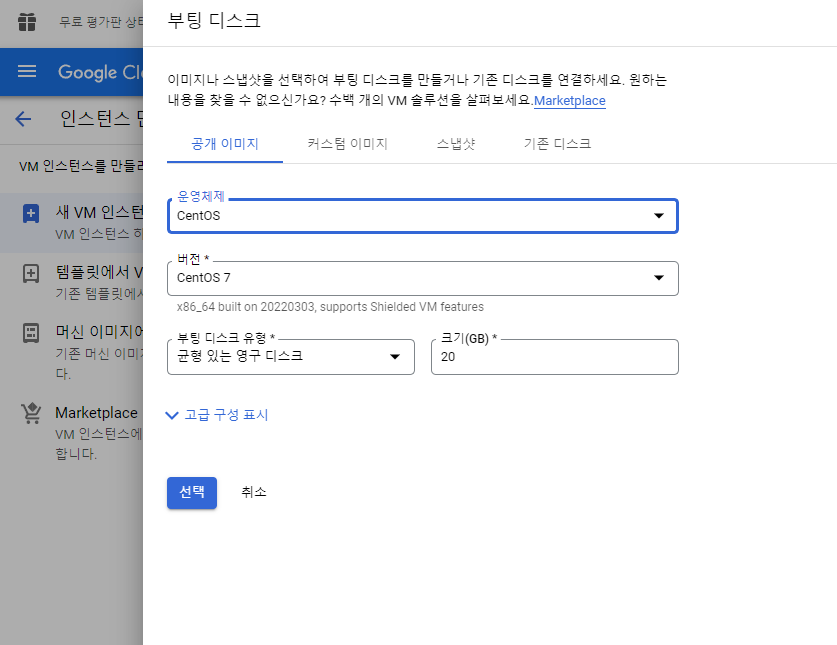Click the blue 선택 button

192,492
